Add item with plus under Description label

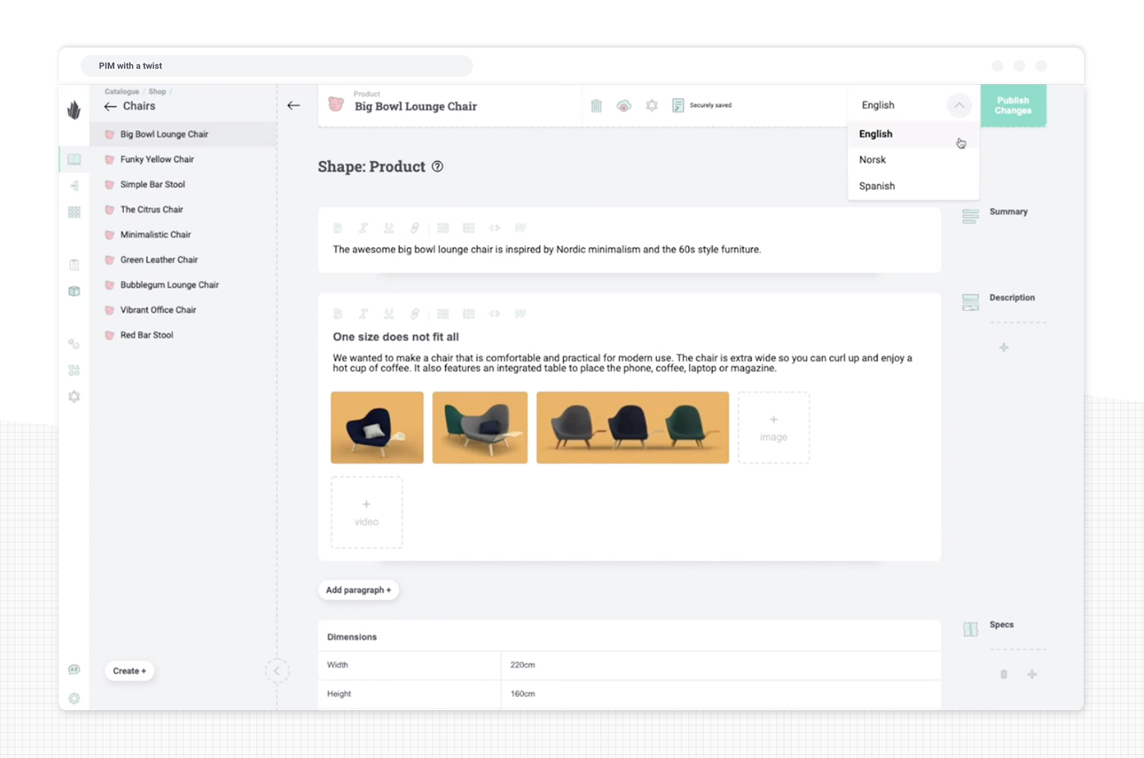1004,348
